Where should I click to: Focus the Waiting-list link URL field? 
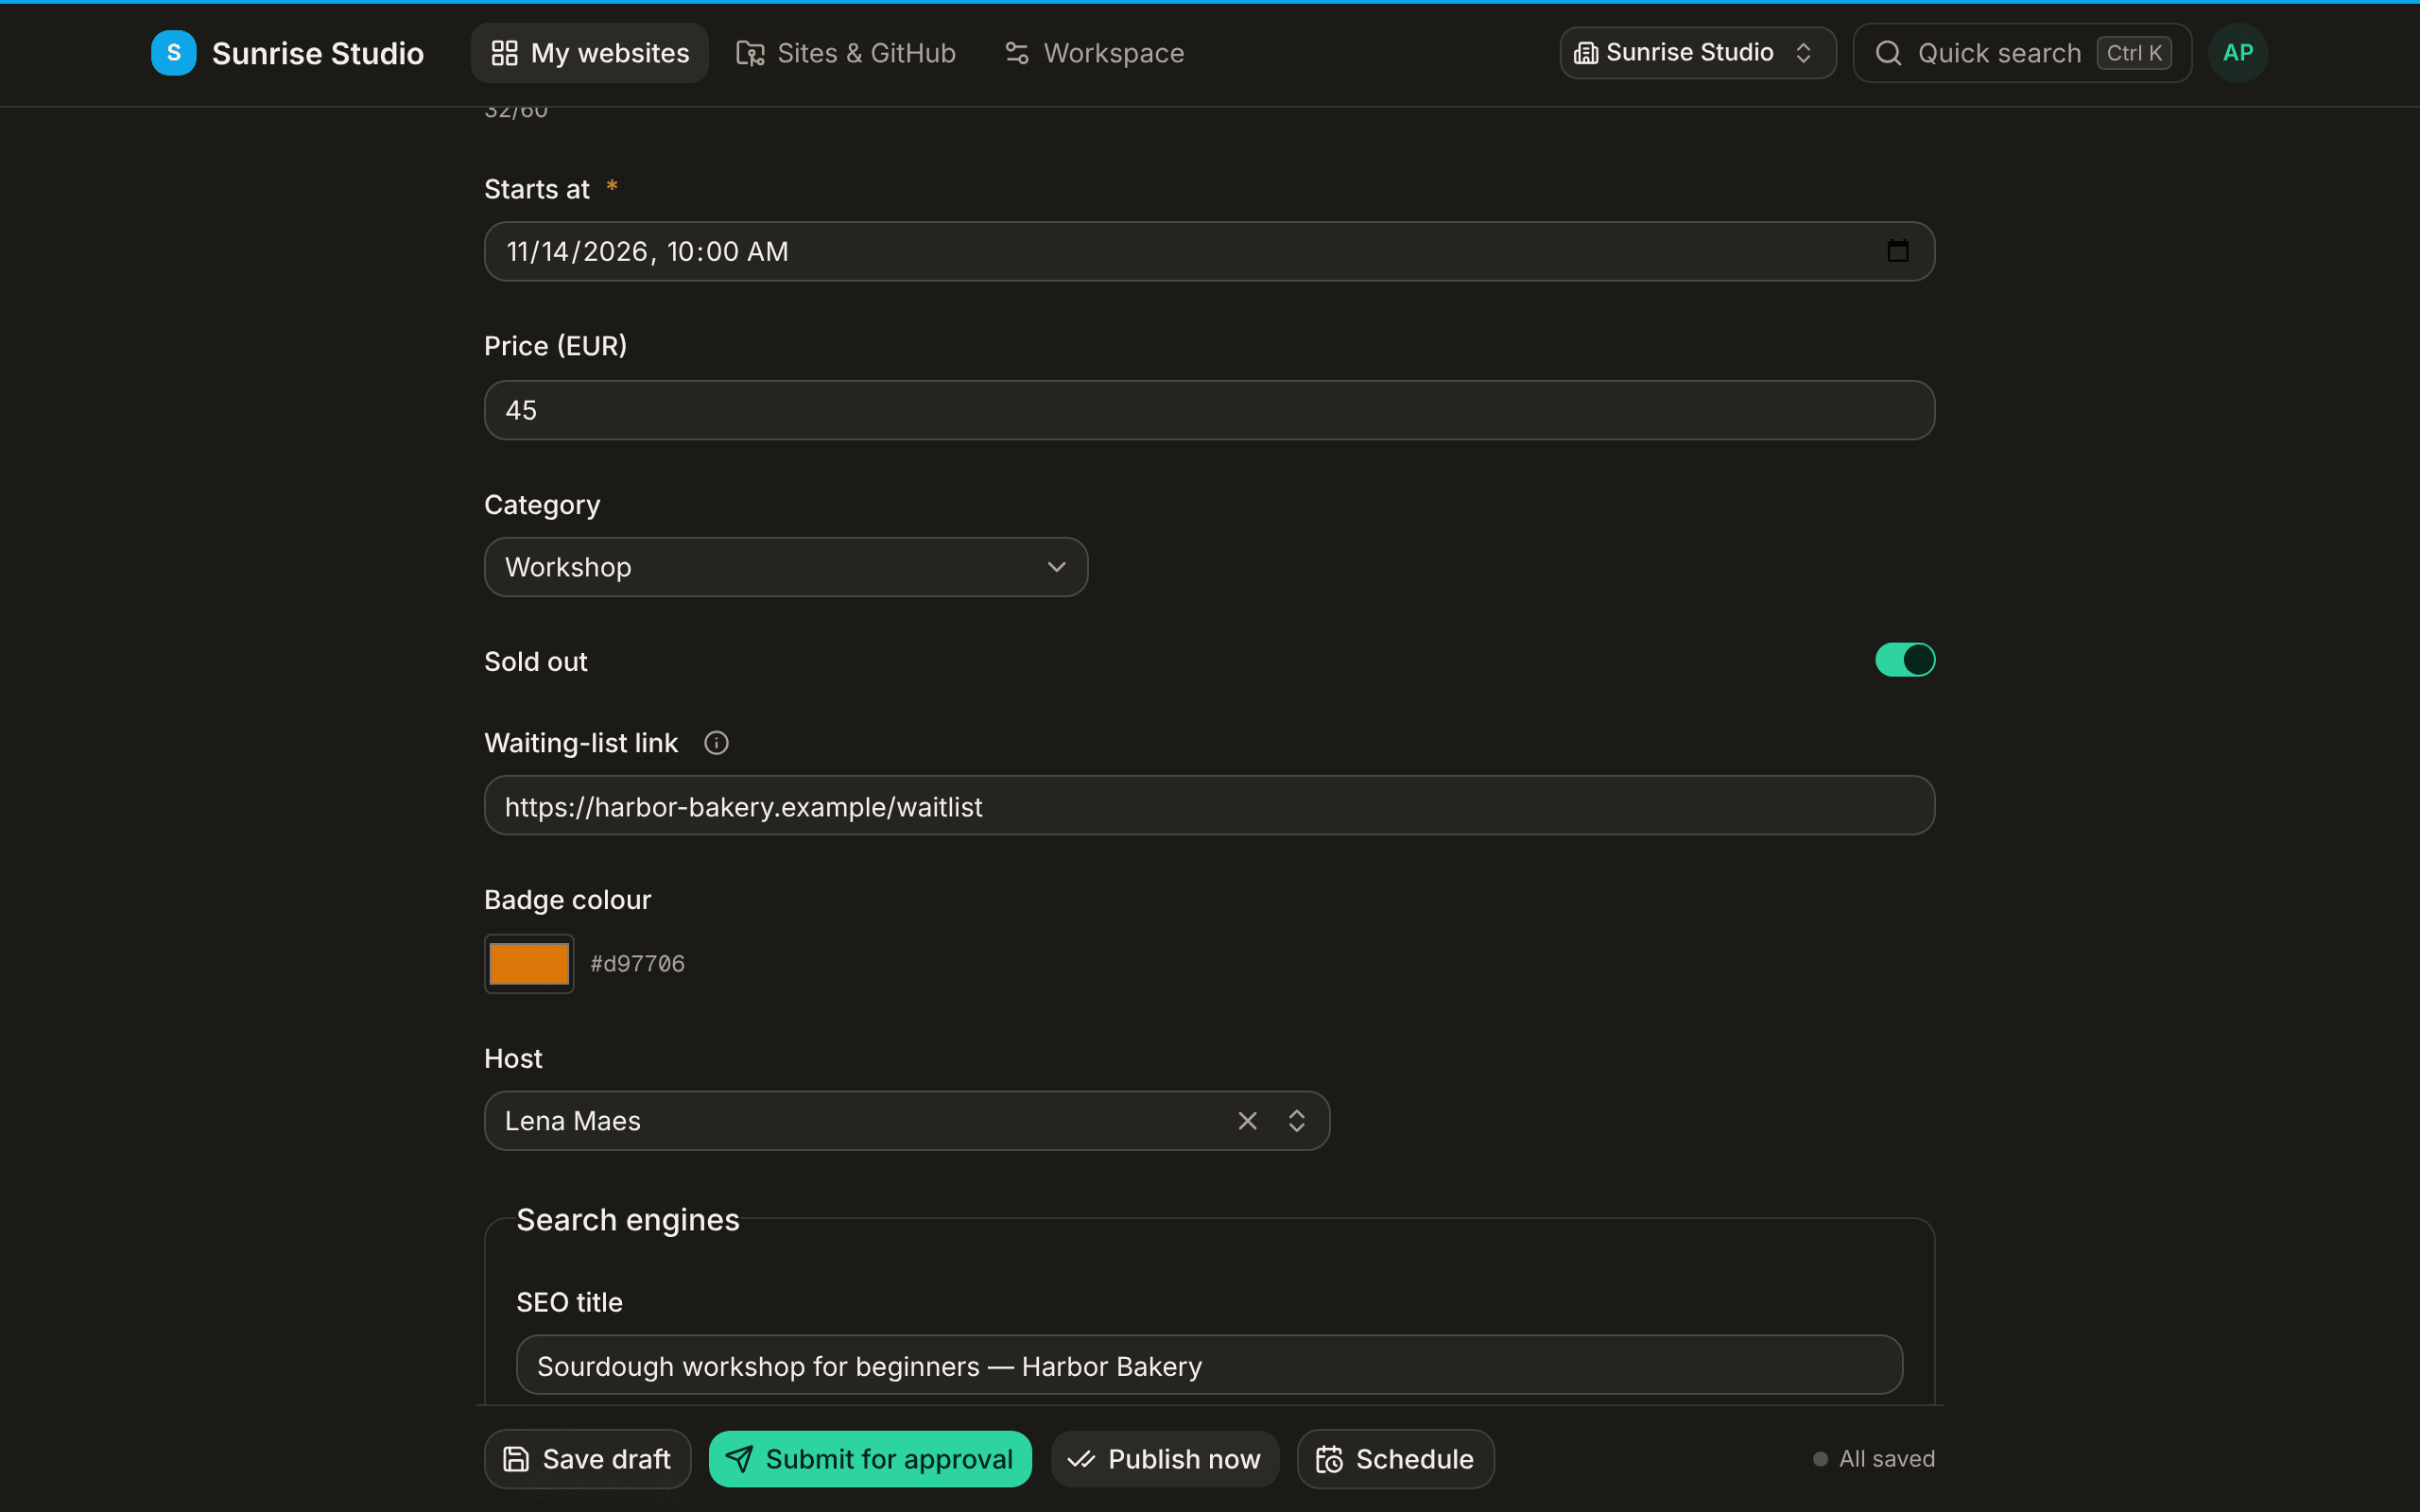point(1209,806)
